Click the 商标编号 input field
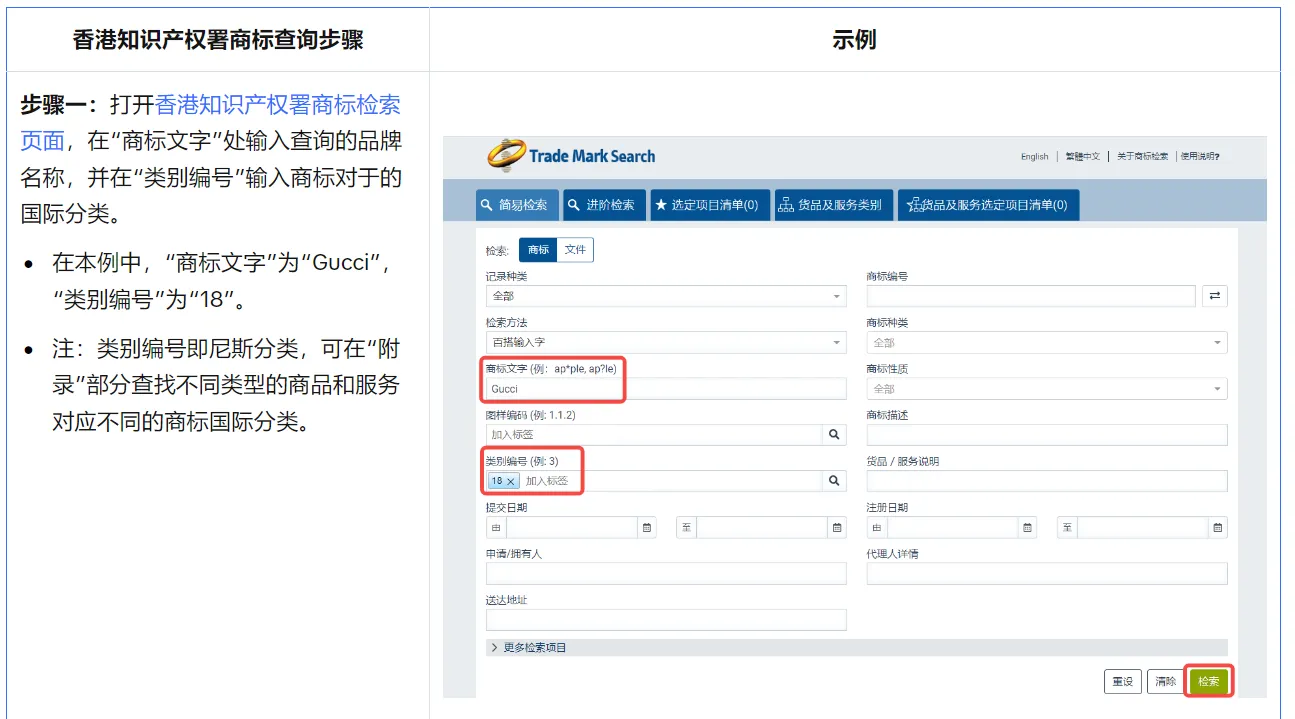The height and width of the screenshot is (719, 1295). (x=1031, y=296)
